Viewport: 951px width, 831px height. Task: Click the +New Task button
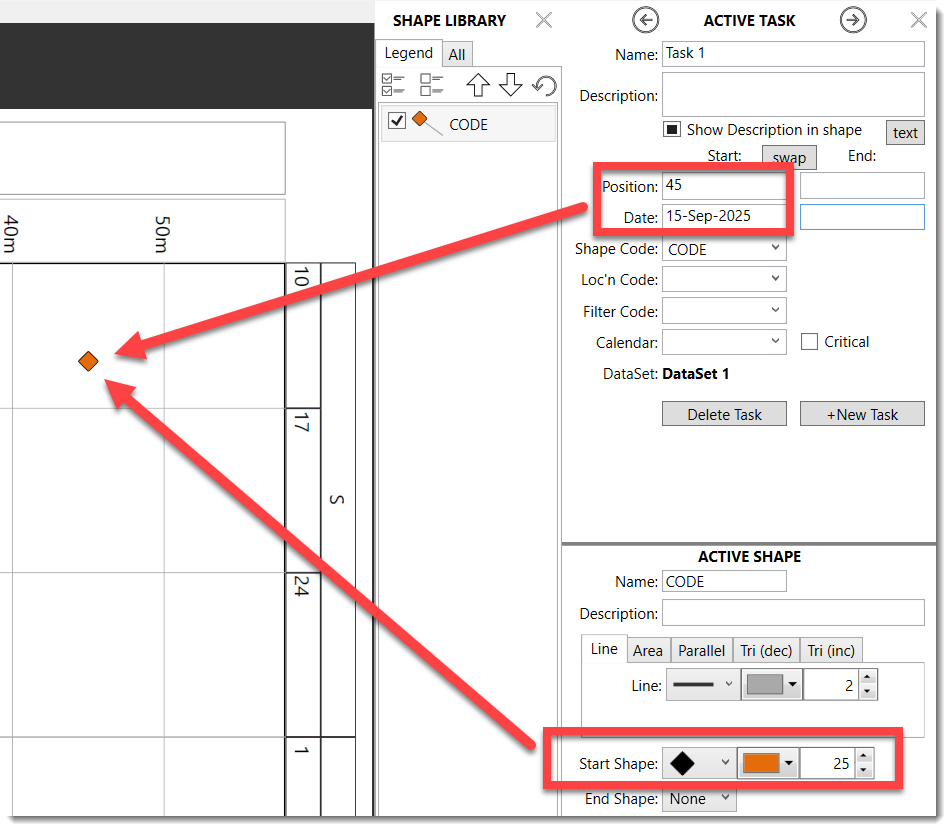point(862,414)
